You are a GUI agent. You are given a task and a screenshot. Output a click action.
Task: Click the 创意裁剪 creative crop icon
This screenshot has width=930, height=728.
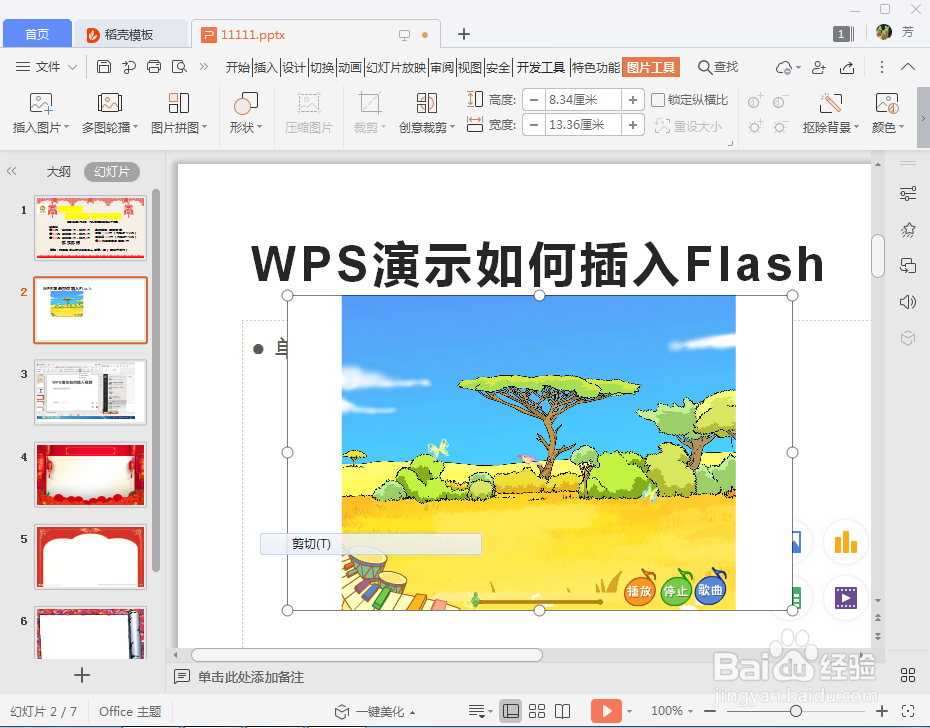(x=426, y=103)
